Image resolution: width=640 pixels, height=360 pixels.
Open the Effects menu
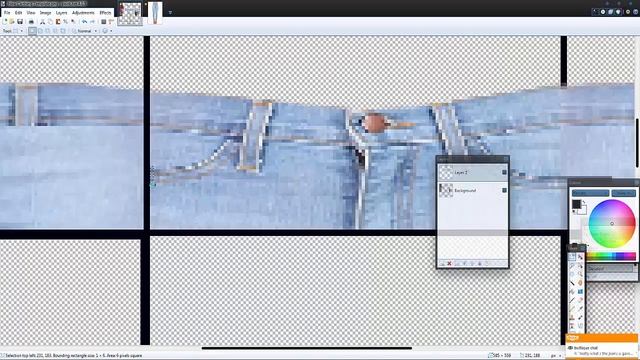pyautogui.click(x=105, y=13)
